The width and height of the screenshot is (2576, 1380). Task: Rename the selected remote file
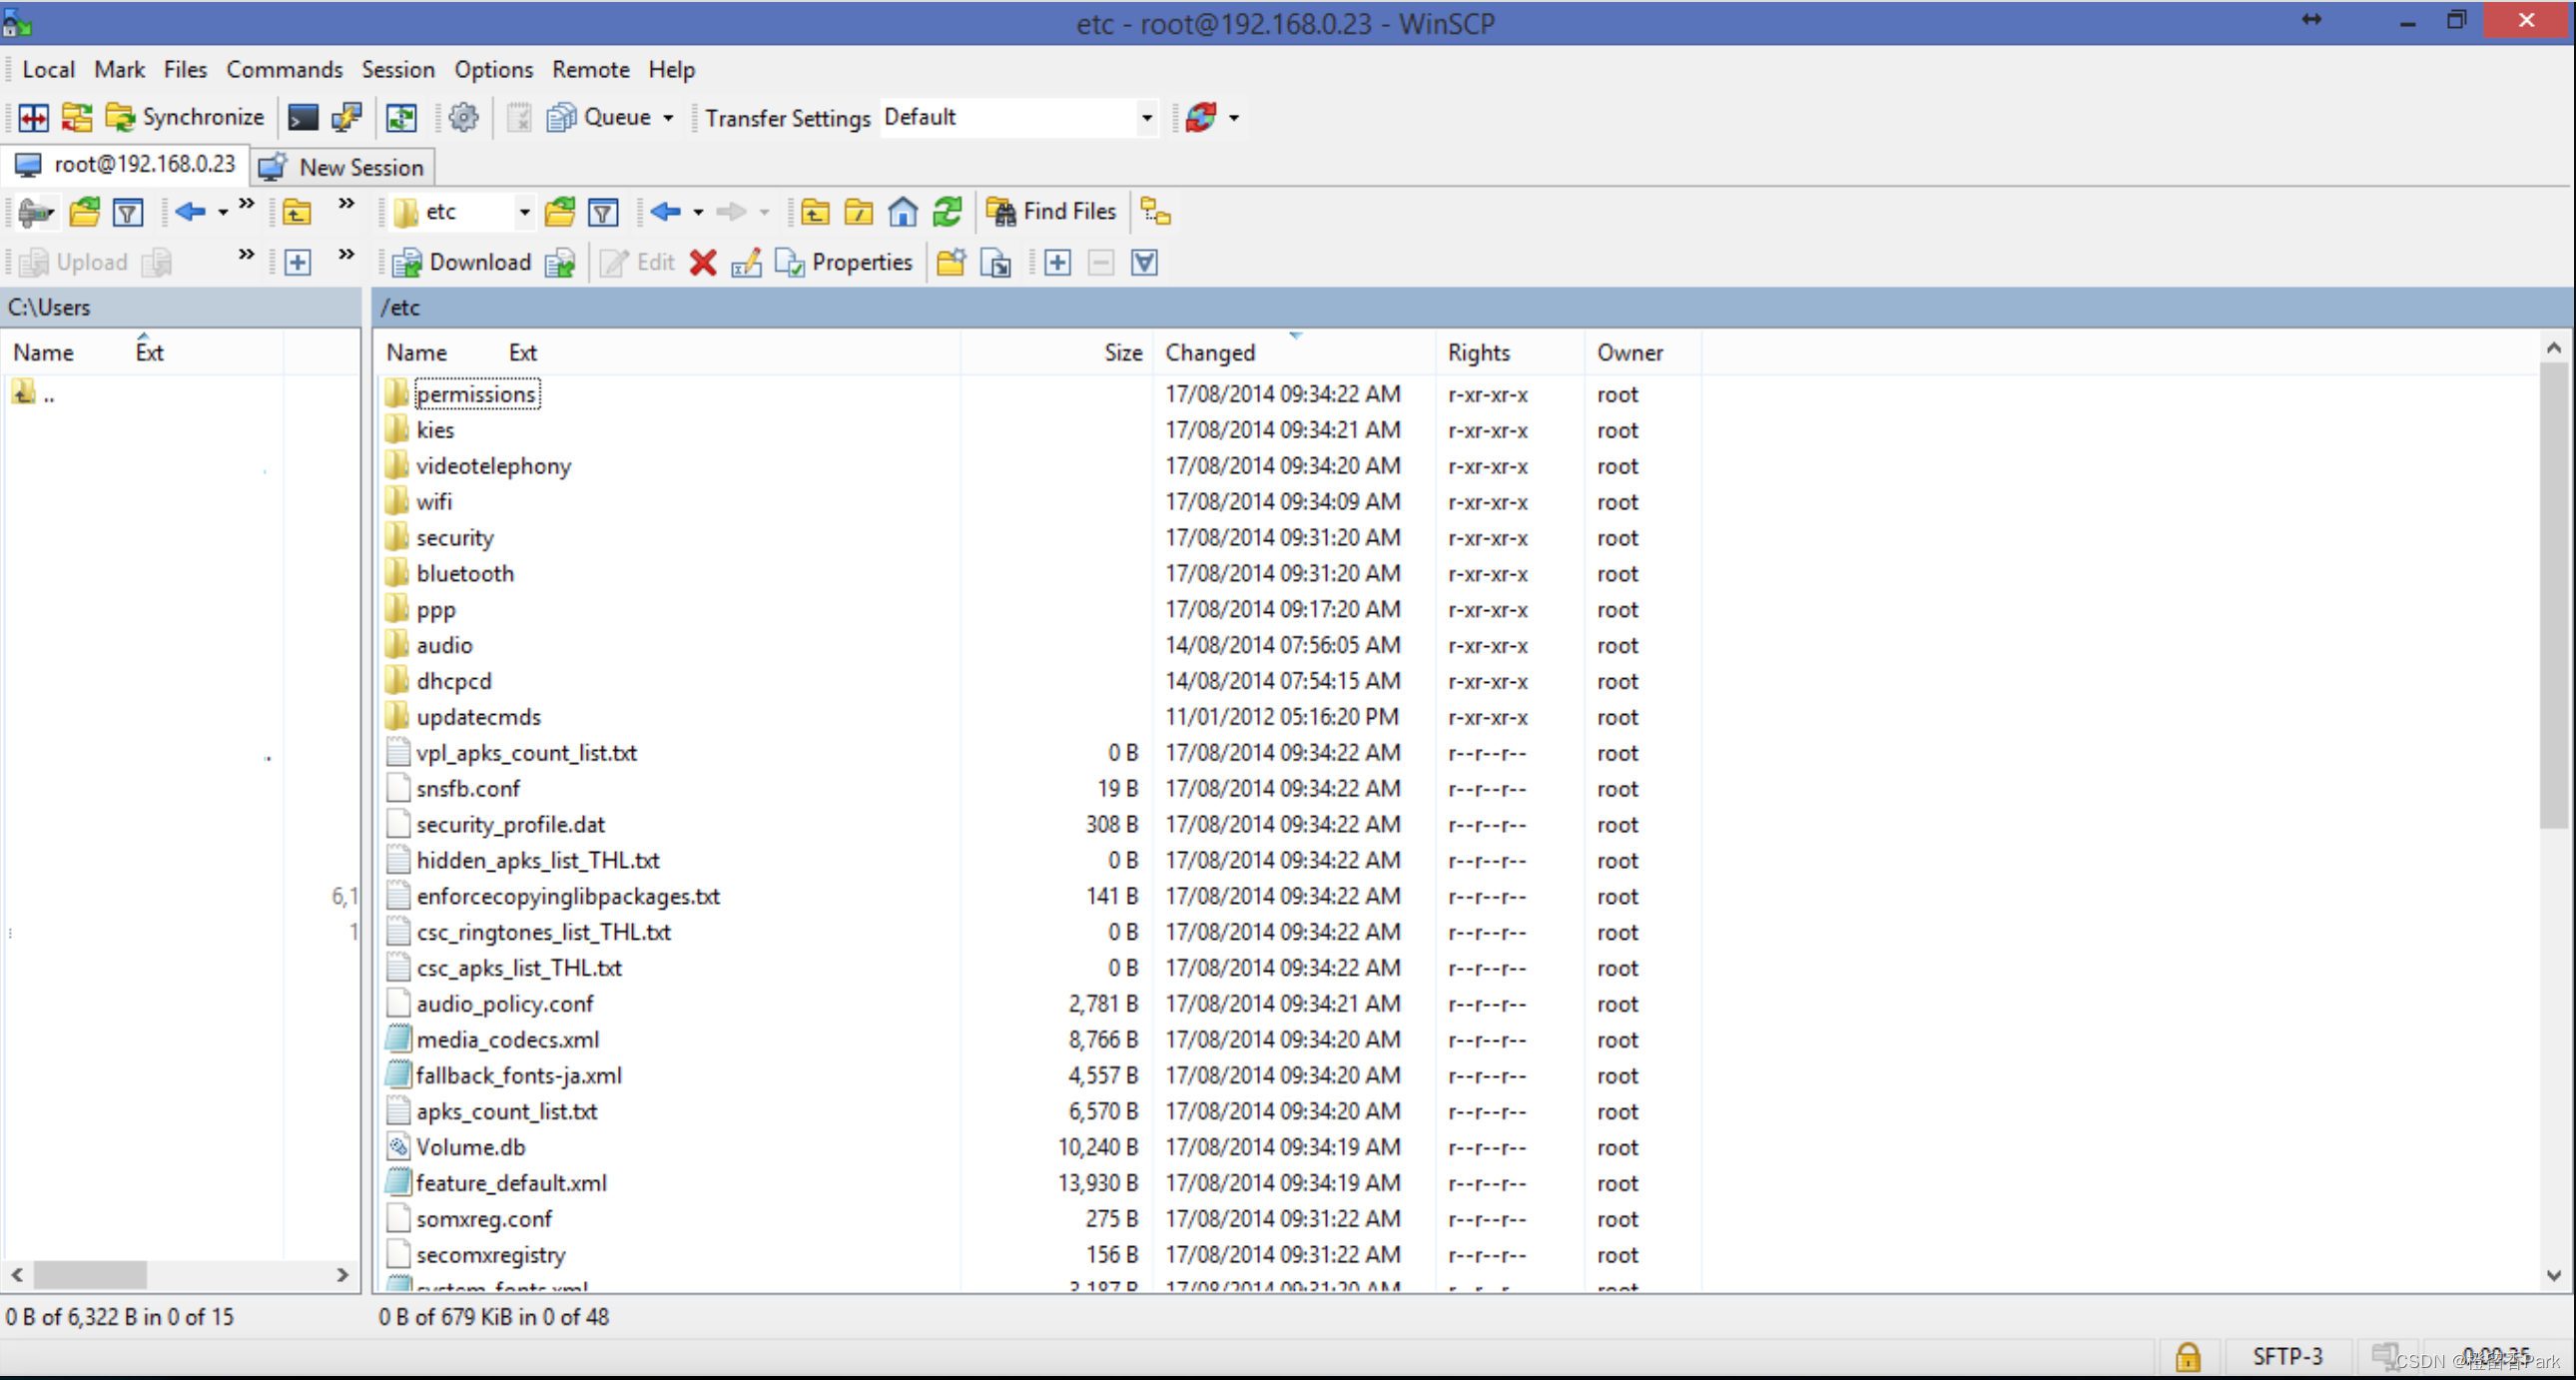pyautogui.click(x=746, y=263)
